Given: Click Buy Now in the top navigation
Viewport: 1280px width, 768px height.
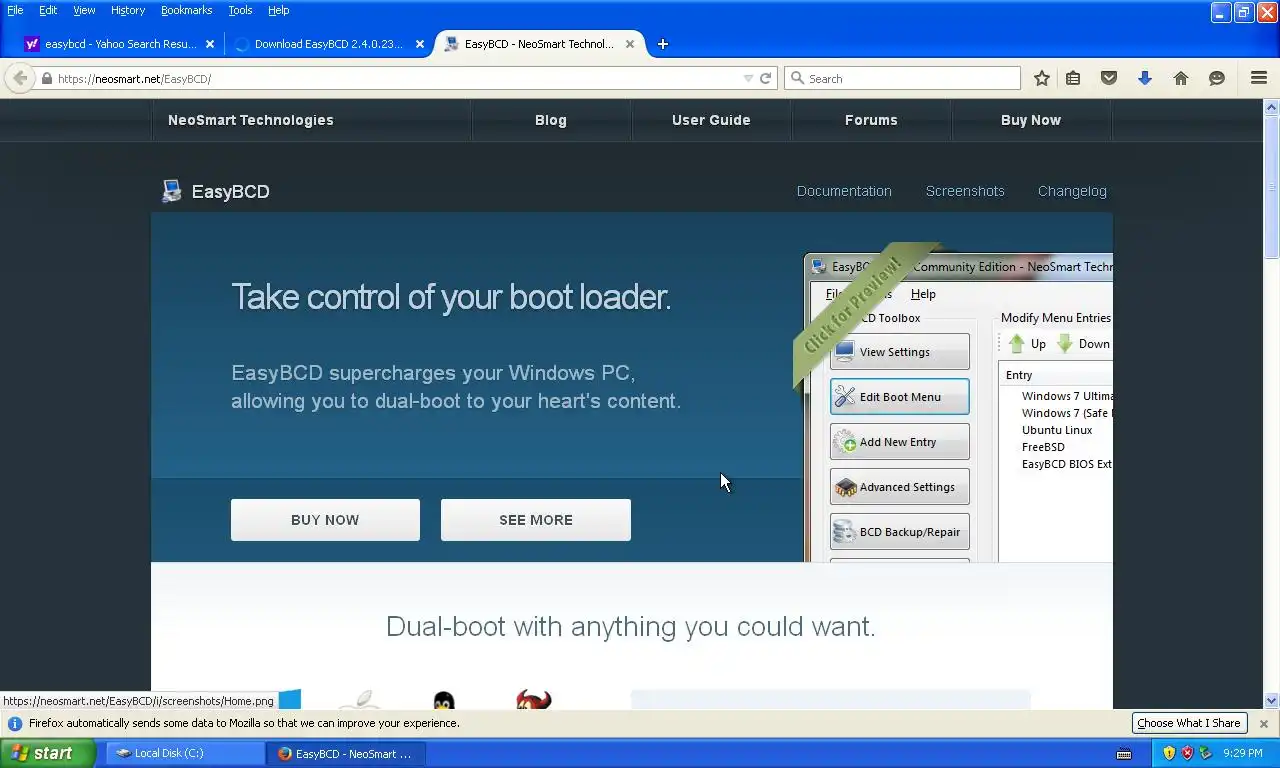Looking at the screenshot, I should coord(1031,120).
